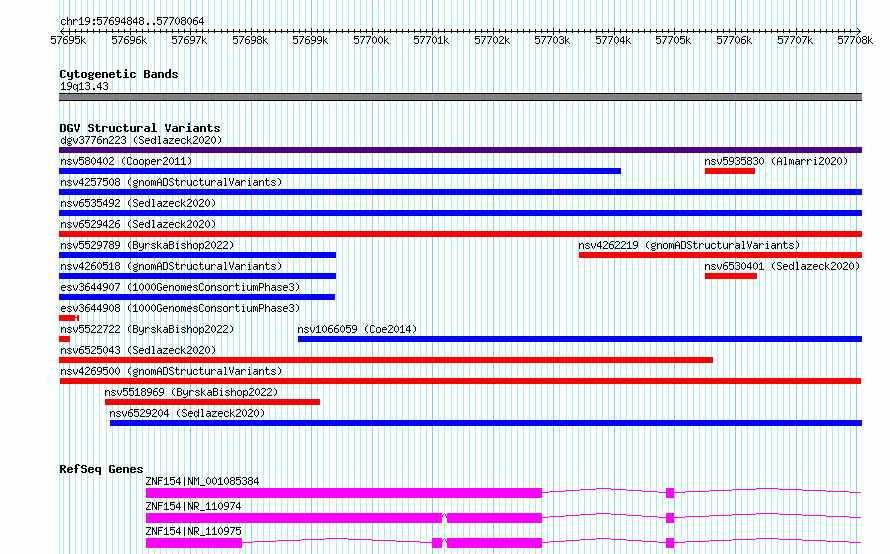Click the DGV Structural Variants track title
The image size is (890, 554).
[x=140, y=128]
